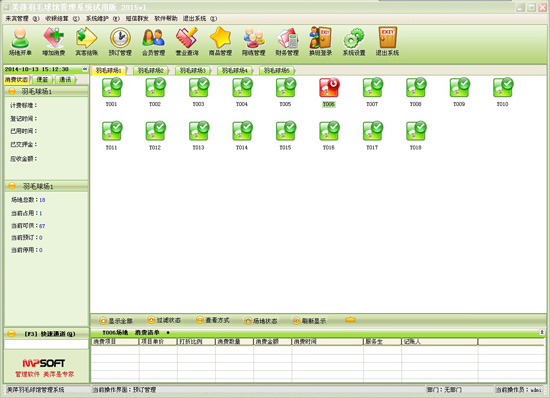Click the 商品管理 star icon
This screenshot has width=550, height=398.
220,42
